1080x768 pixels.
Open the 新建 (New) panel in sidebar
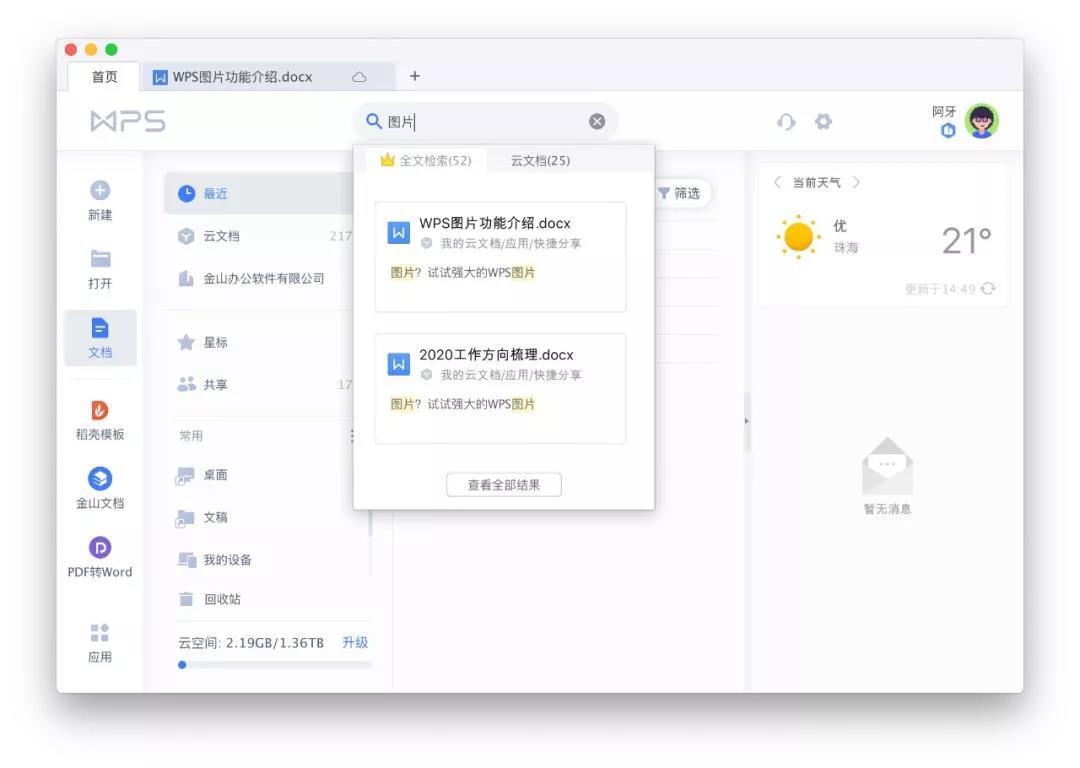[x=100, y=199]
